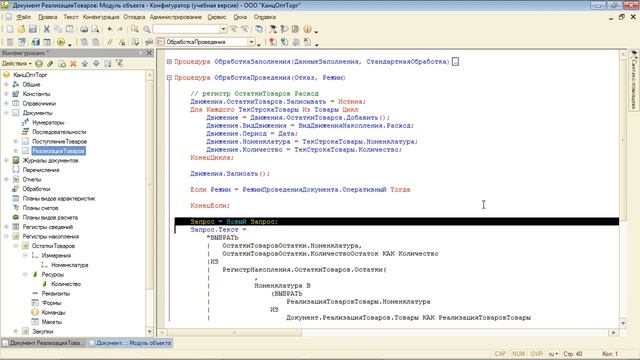Move object up in configuration tree
The image size is (640, 360).
tap(84, 64)
